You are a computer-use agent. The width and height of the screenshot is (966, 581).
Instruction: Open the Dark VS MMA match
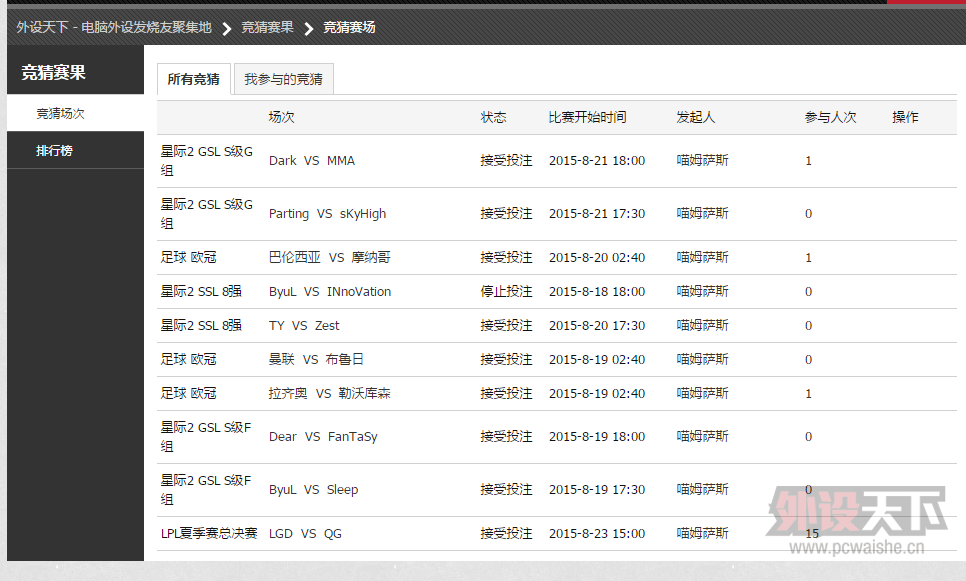tap(311, 161)
